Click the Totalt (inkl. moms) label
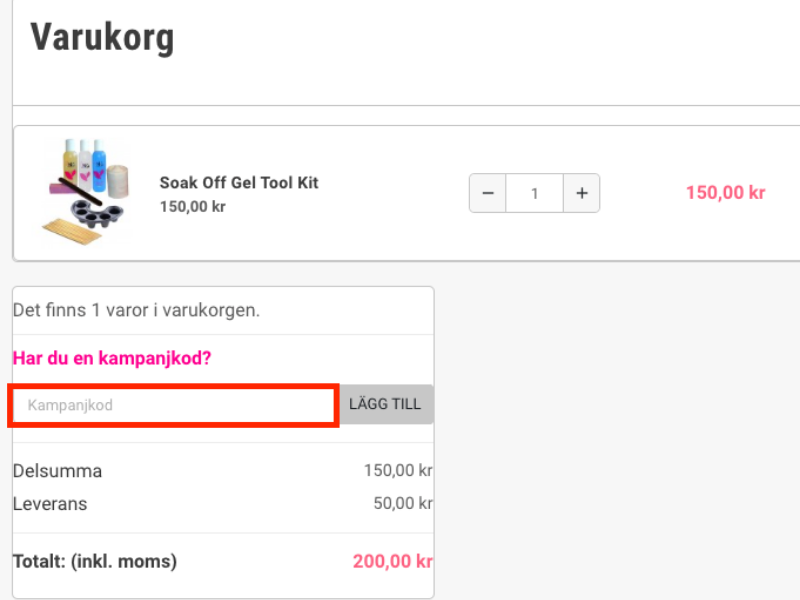800x600 pixels. pyautogui.click(x=95, y=561)
